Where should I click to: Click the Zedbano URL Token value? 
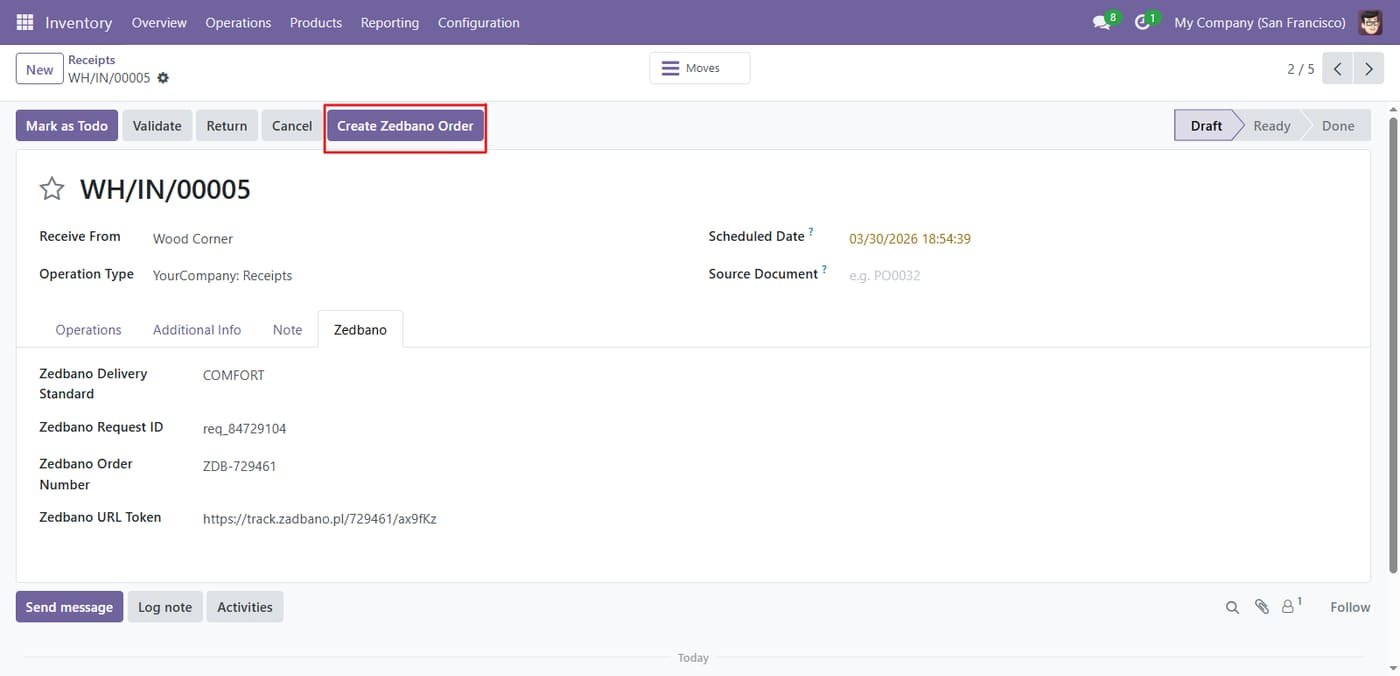point(320,519)
